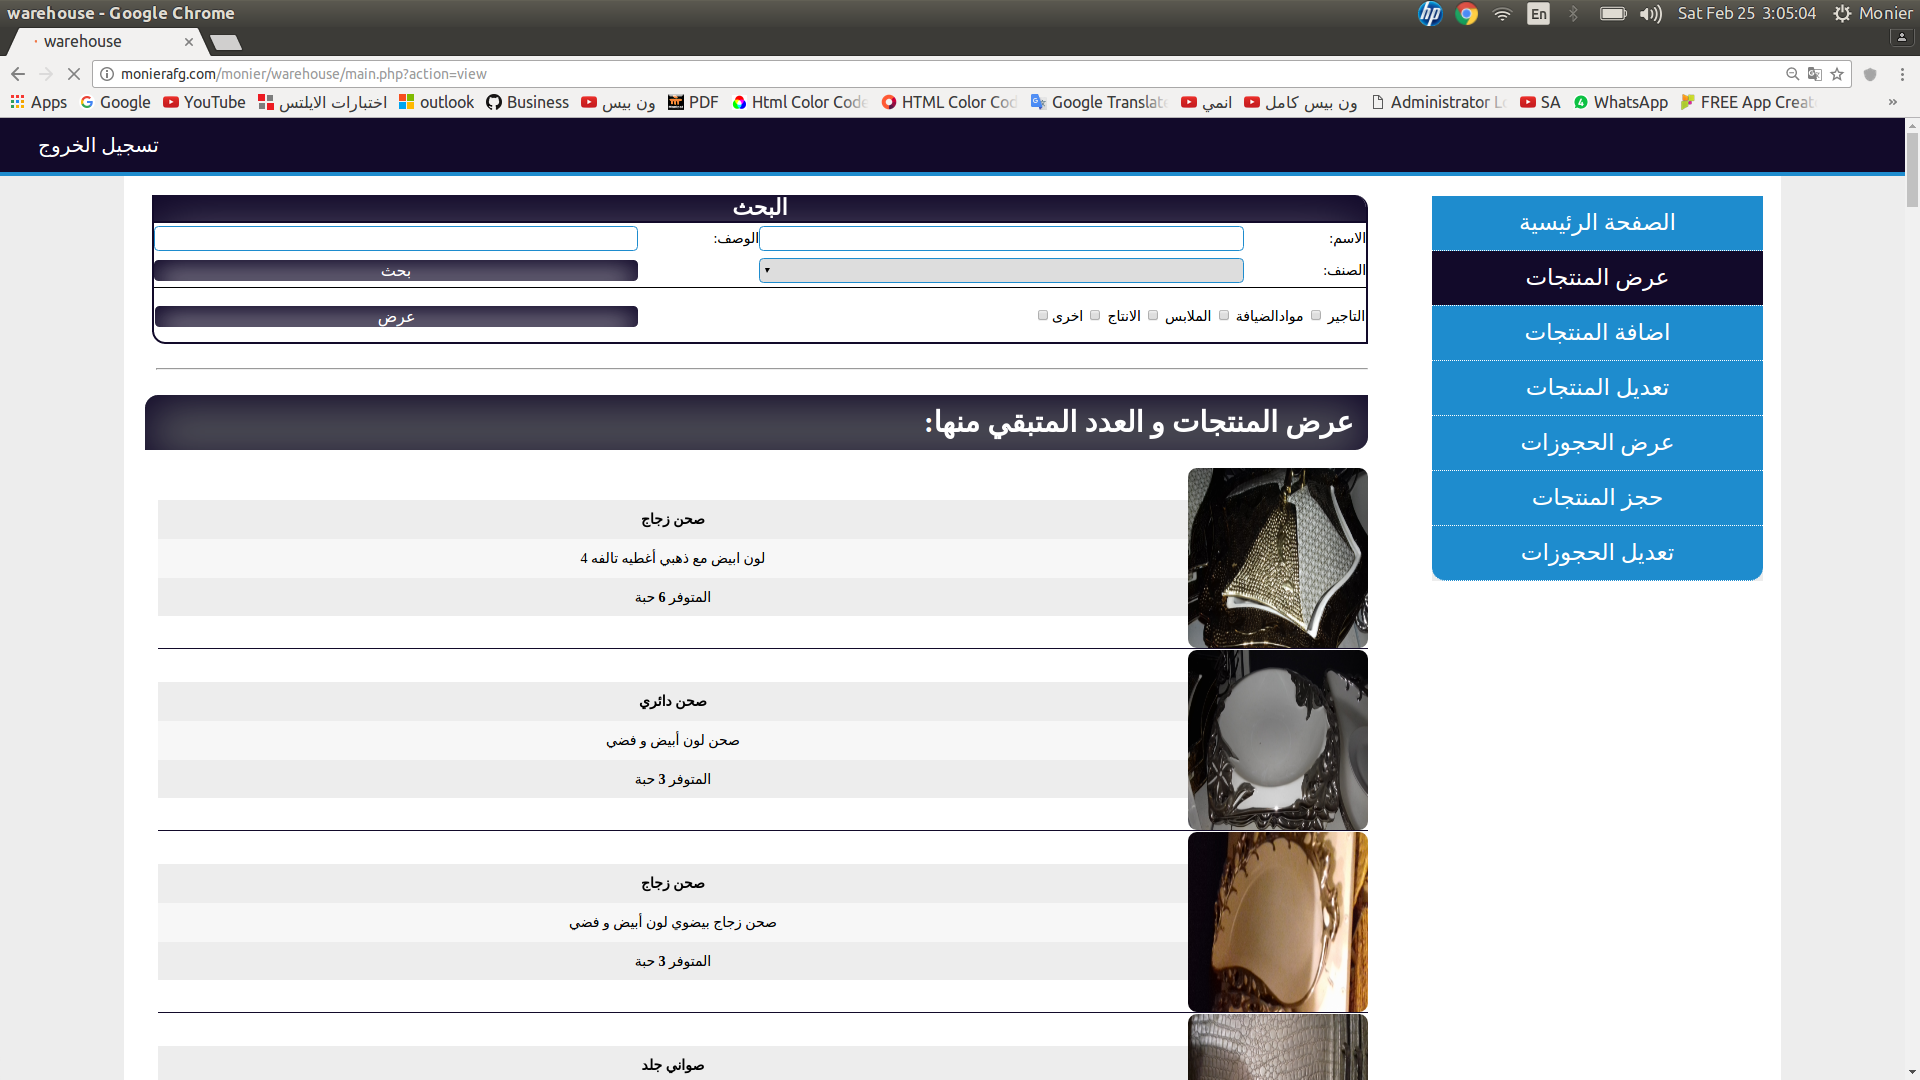Open the Google bookmark
Image resolution: width=1920 pixels, height=1080 pixels.
click(115, 102)
